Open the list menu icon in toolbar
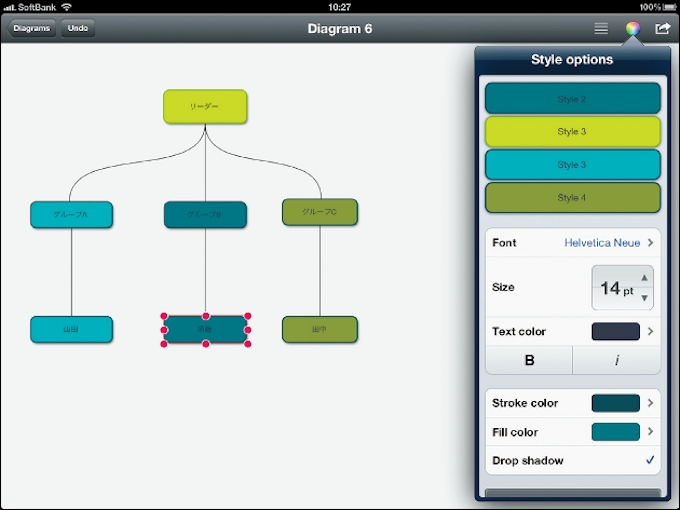 click(x=601, y=29)
